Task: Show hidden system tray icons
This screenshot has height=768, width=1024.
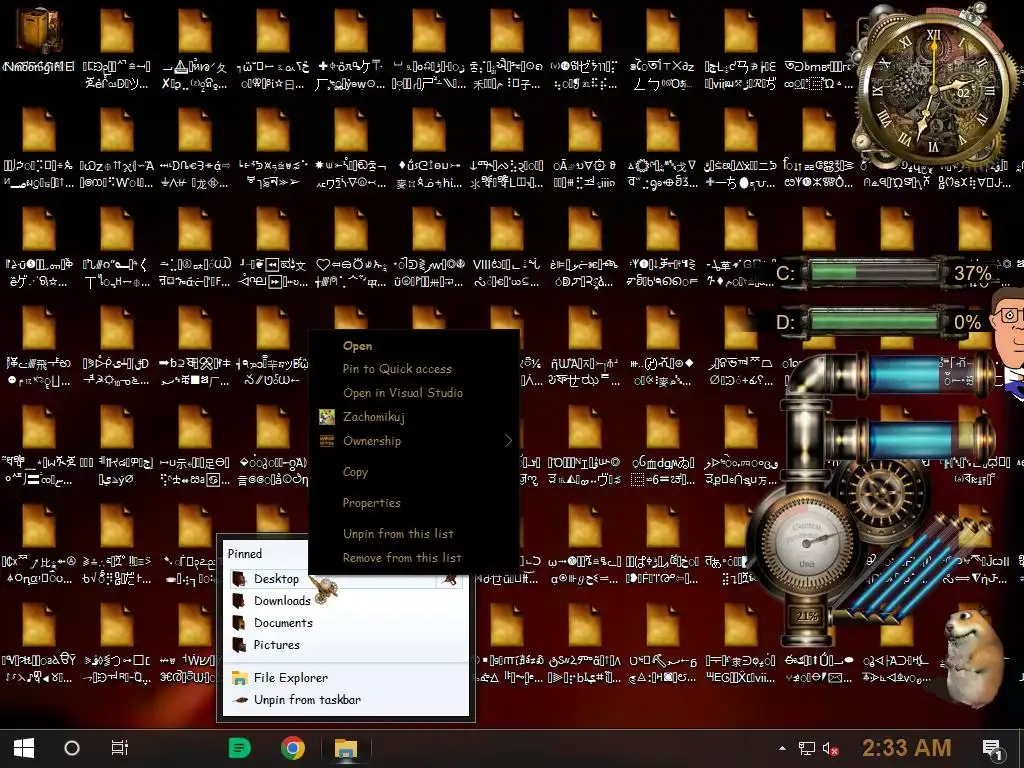Action: [x=782, y=748]
